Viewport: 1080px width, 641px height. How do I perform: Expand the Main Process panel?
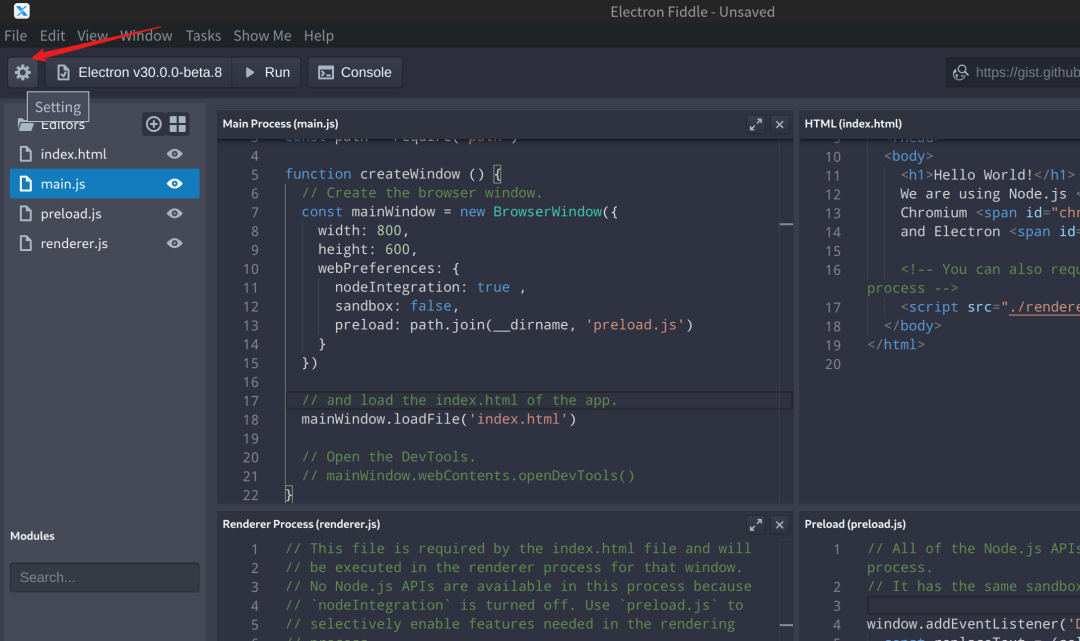(756, 124)
